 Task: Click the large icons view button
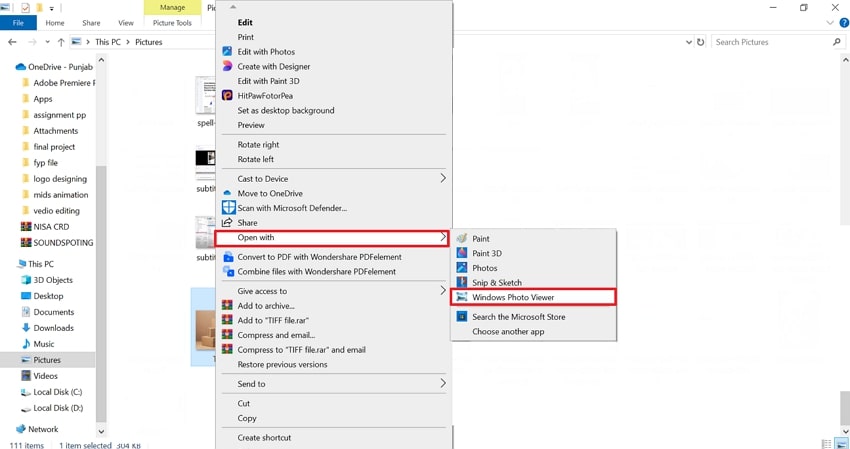pos(842,444)
